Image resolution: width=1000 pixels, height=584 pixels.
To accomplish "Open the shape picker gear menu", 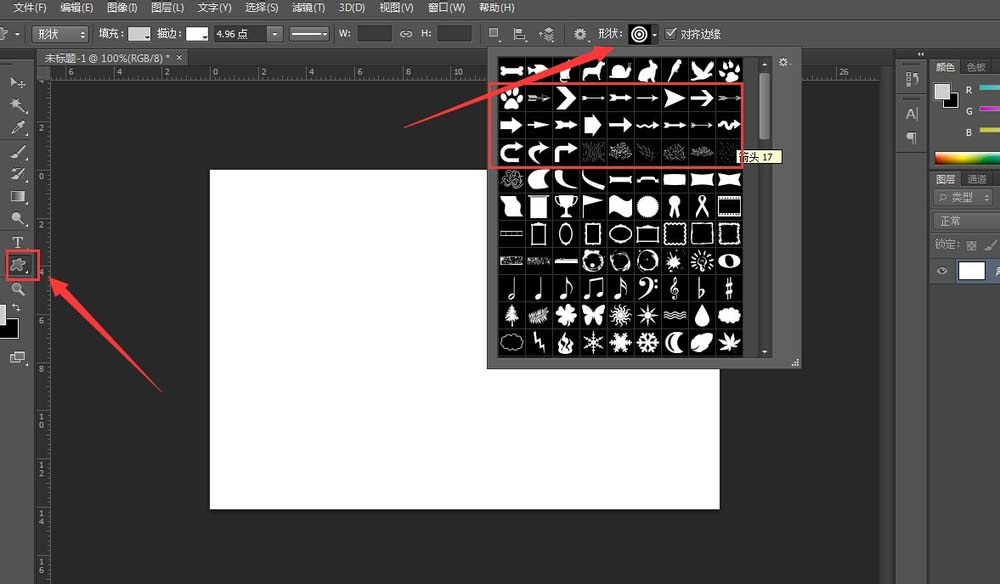I will pyautogui.click(x=783, y=61).
